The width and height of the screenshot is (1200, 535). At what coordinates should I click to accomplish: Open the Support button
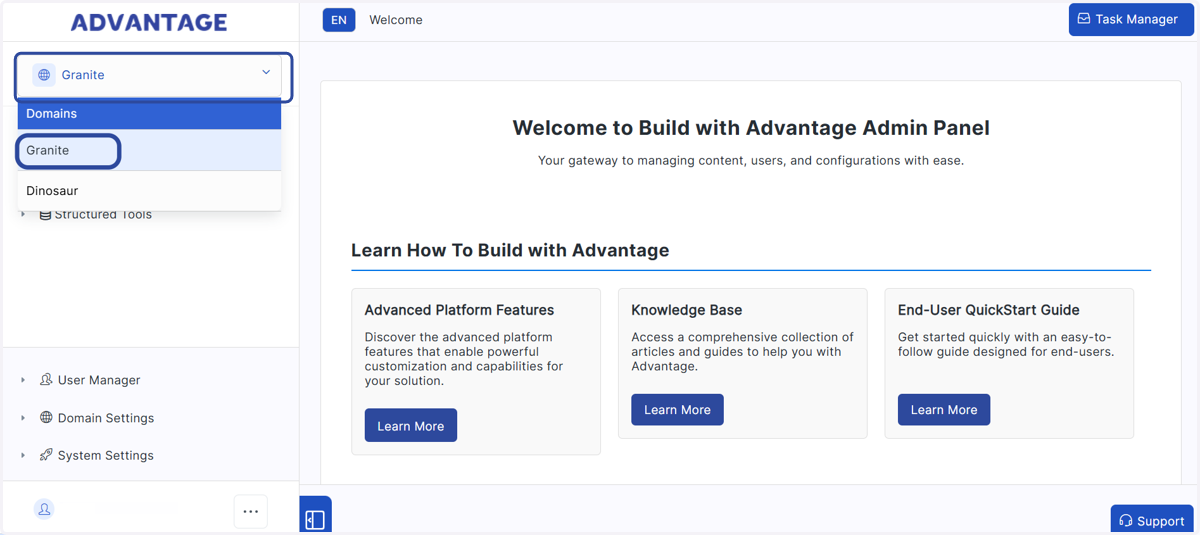click(x=1152, y=520)
